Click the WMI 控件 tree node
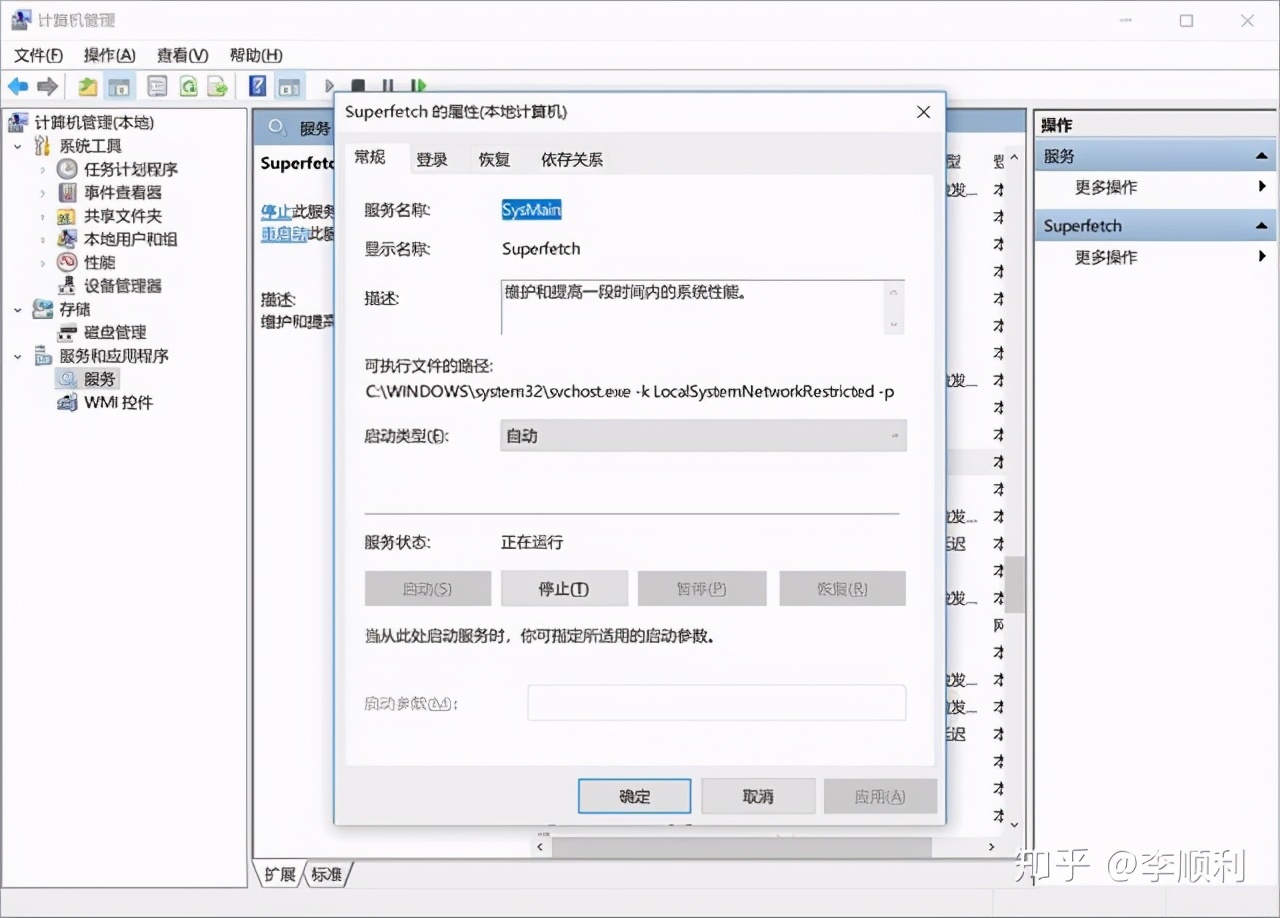This screenshot has height=918, width=1280. tap(118, 402)
